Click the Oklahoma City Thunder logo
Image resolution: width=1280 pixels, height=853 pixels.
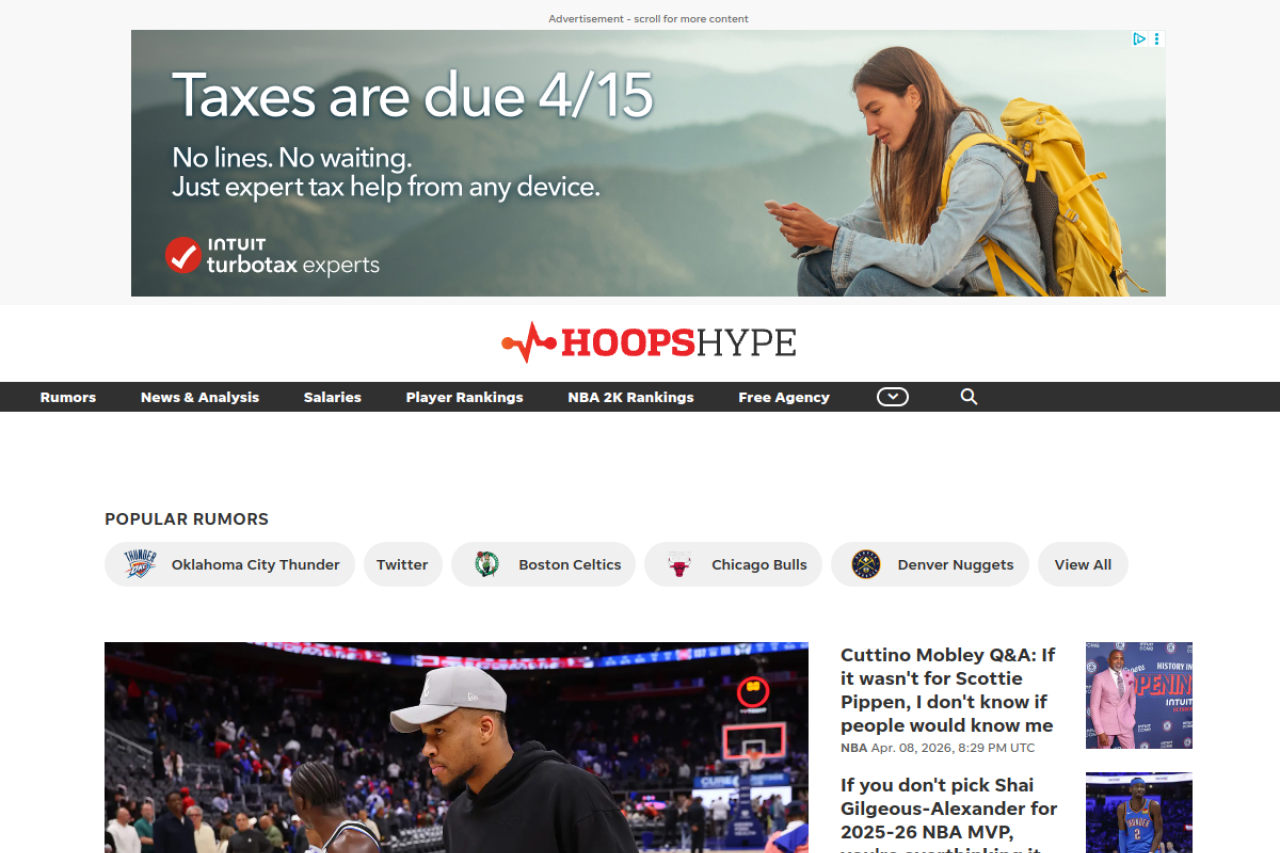(x=140, y=564)
